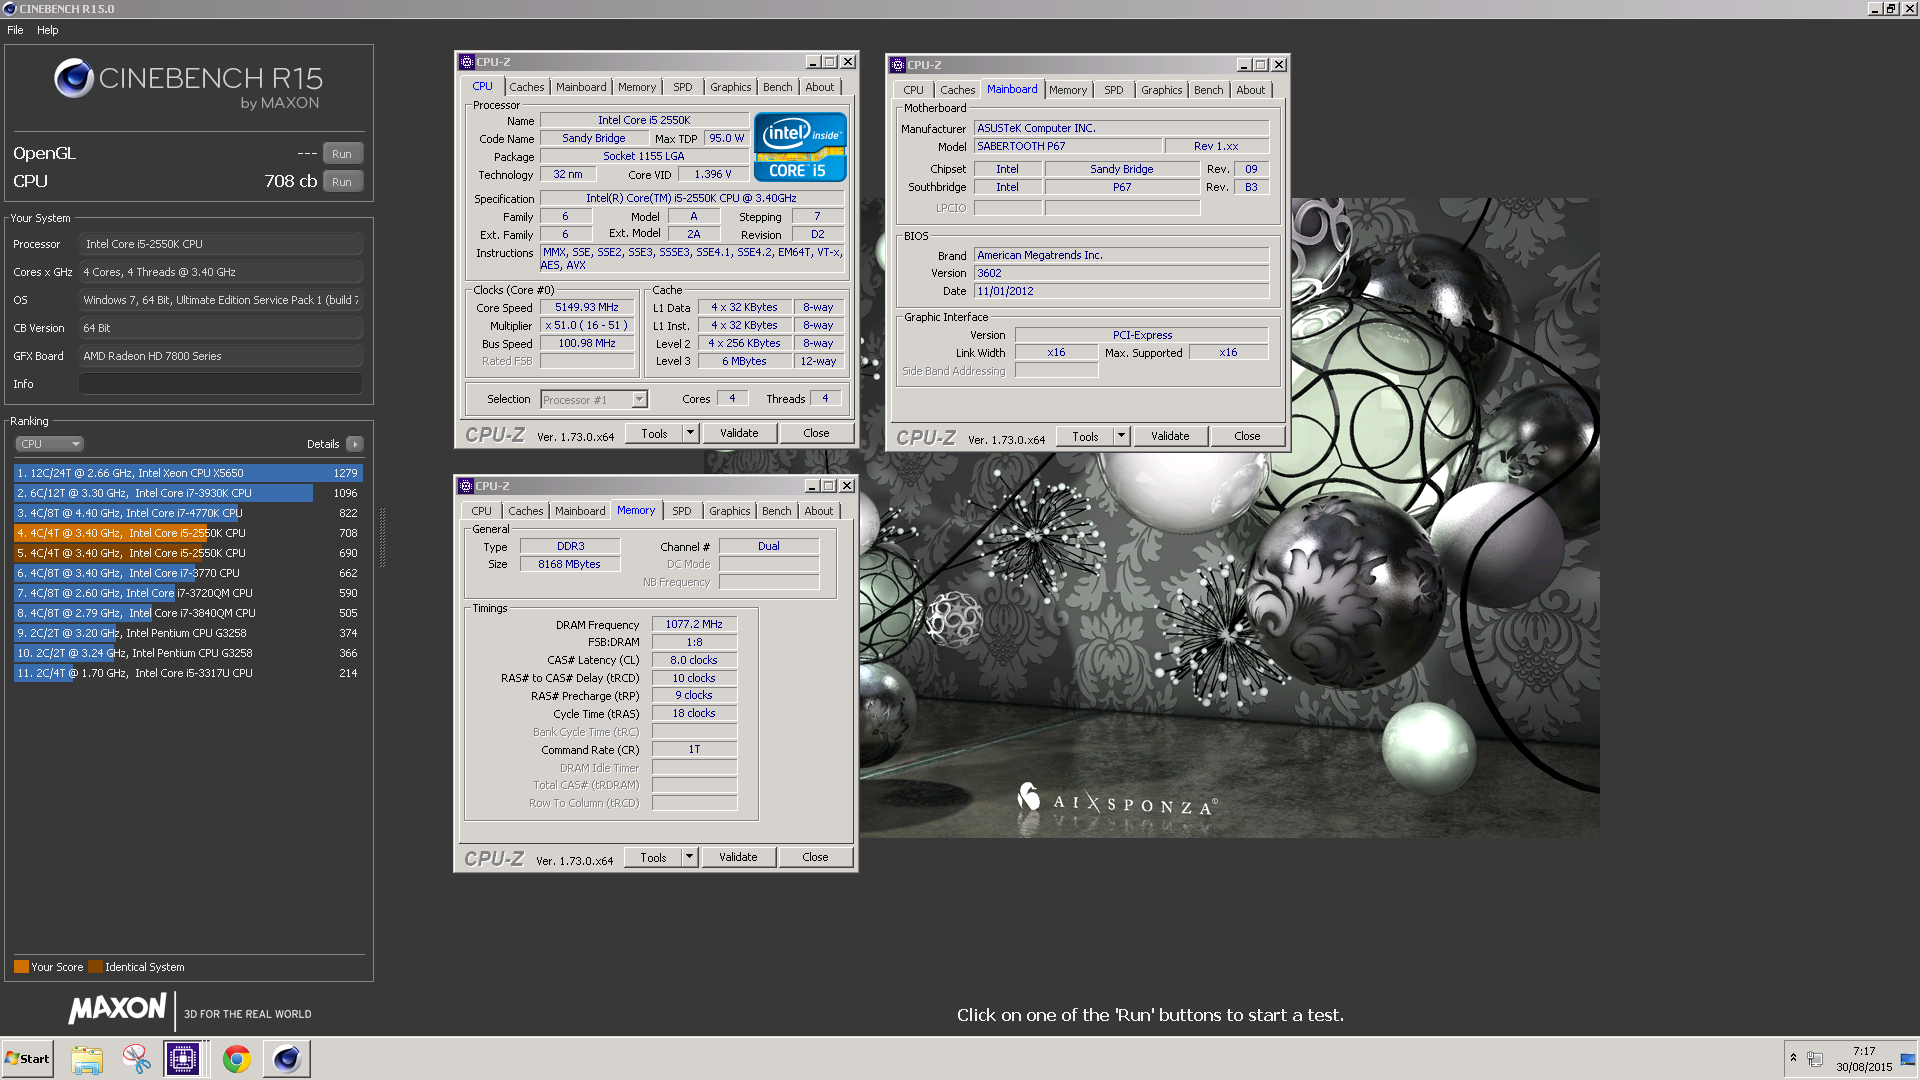This screenshot has height=1080, width=1920.
Task: Open CPU tab in Mainboard window
Action: tap(914, 90)
